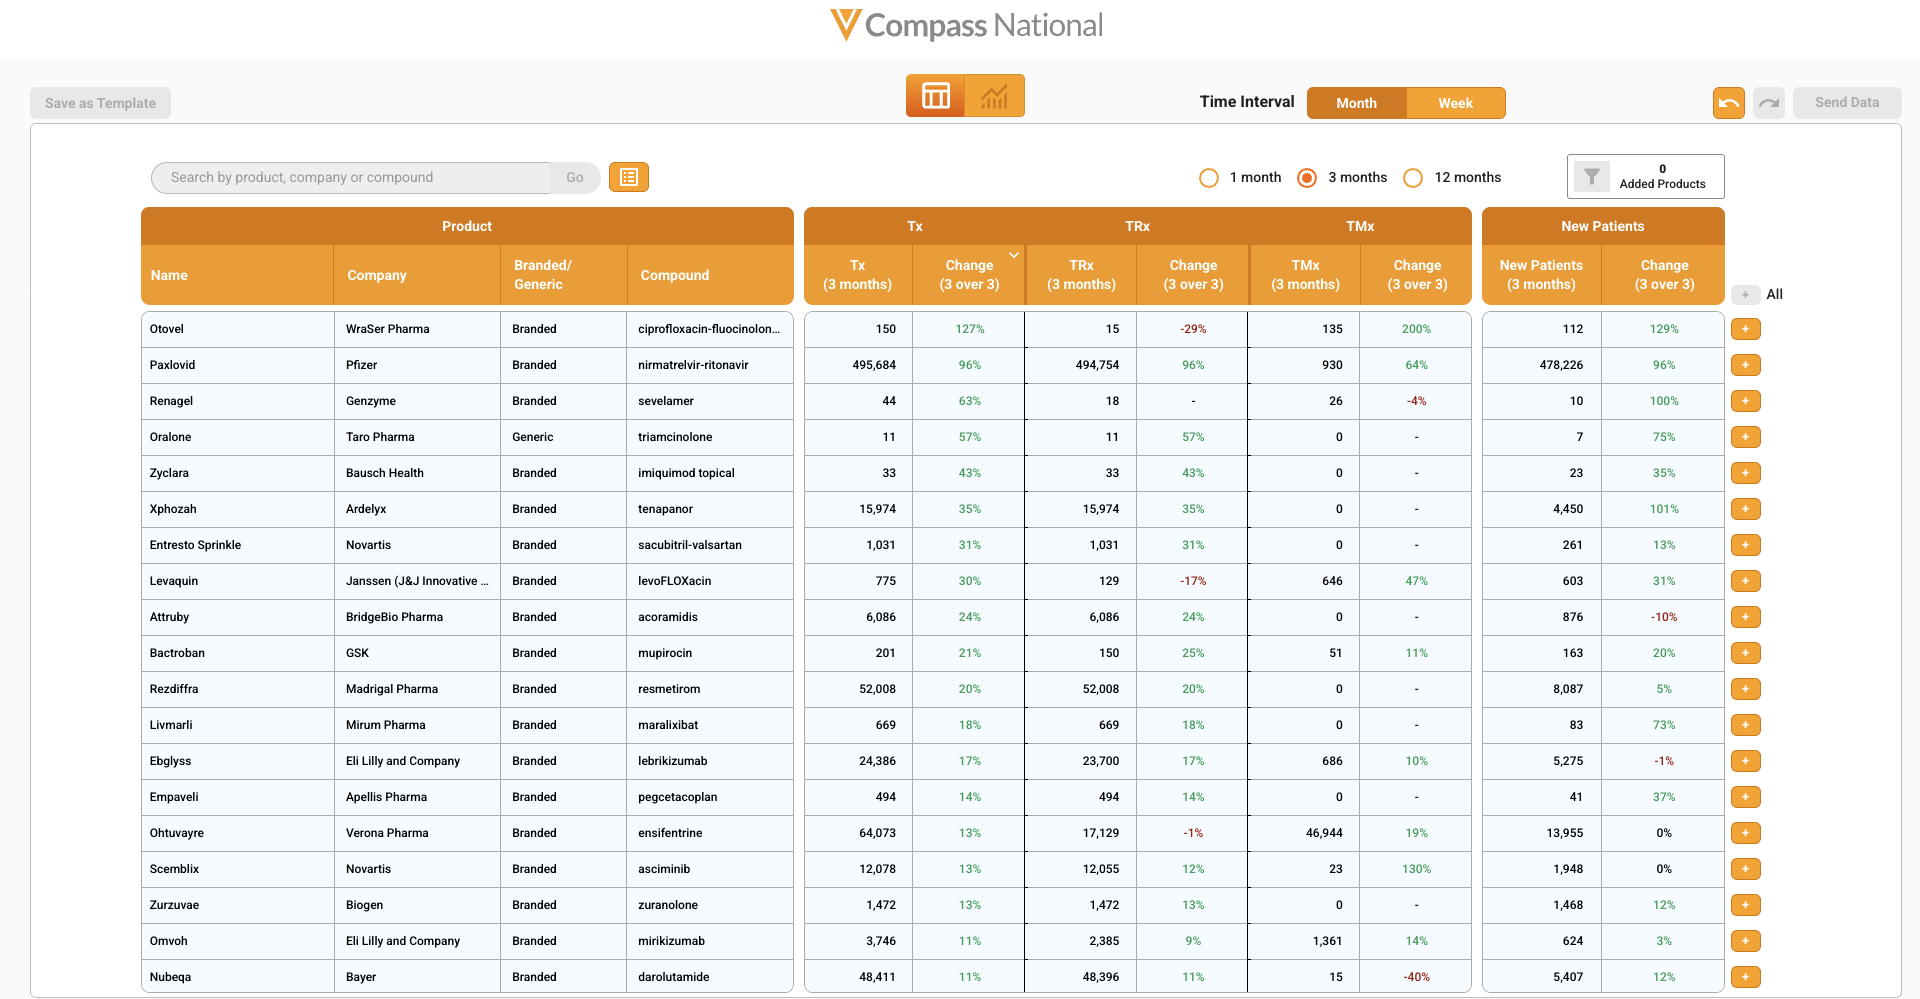Switch time interval to Month
The height and width of the screenshot is (999, 1920).
(1356, 103)
